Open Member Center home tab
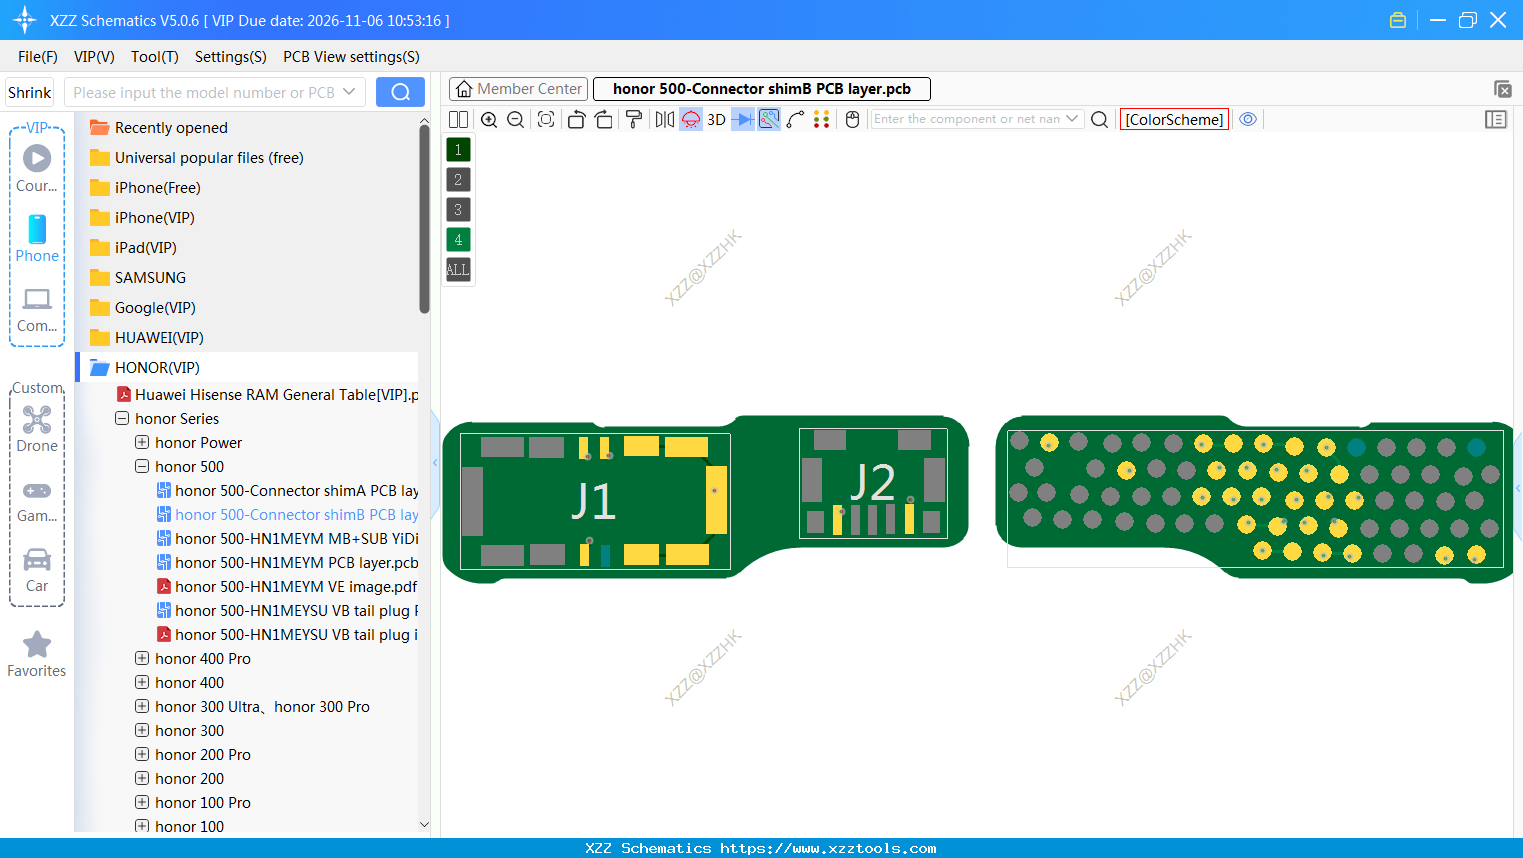1523x858 pixels. (518, 89)
